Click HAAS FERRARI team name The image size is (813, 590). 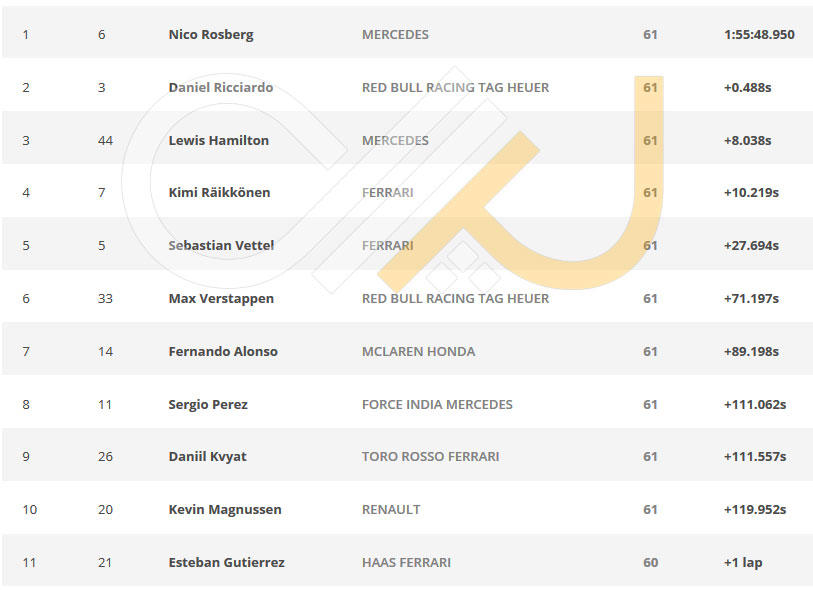406,563
